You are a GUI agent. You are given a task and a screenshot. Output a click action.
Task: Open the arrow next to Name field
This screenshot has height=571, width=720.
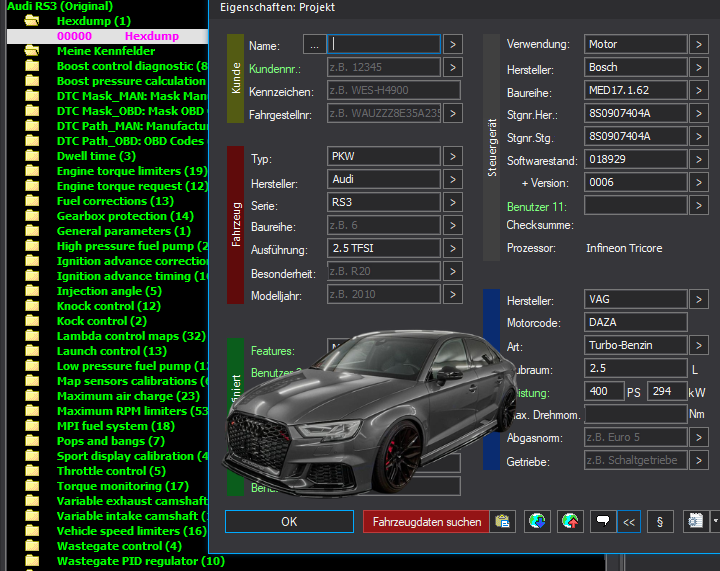(453, 45)
